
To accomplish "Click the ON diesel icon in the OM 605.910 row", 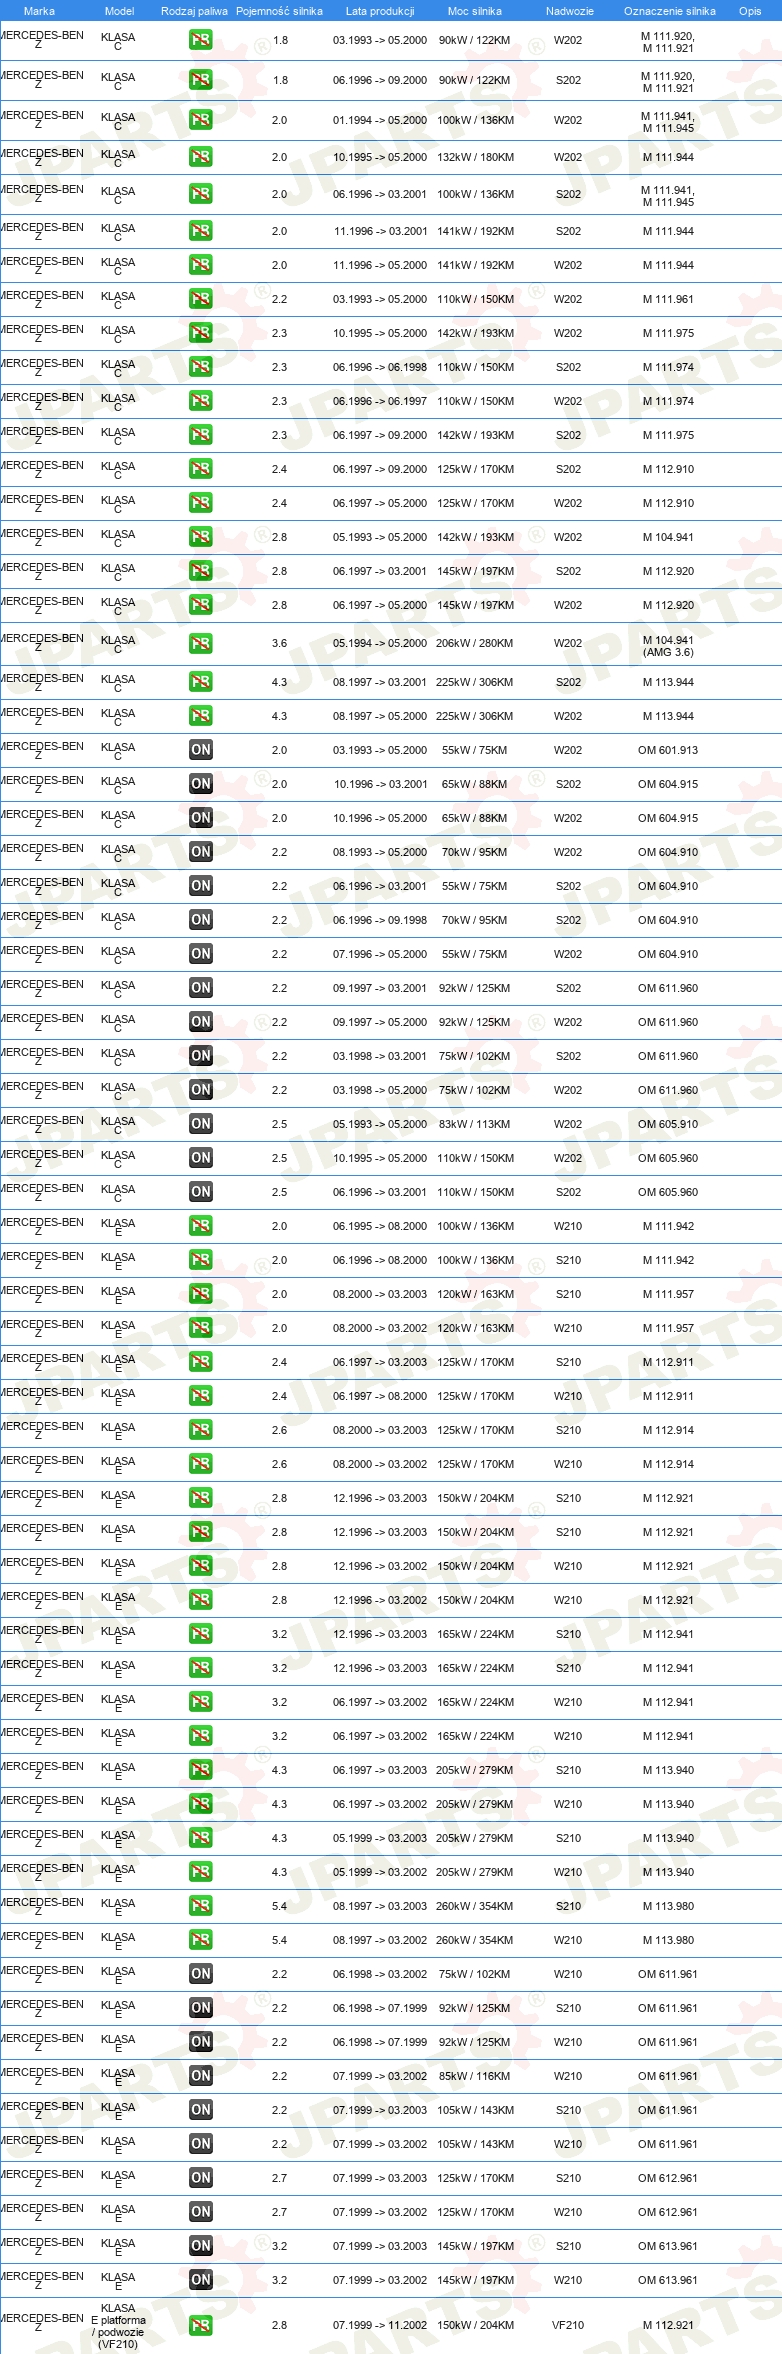I will (201, 1124).
